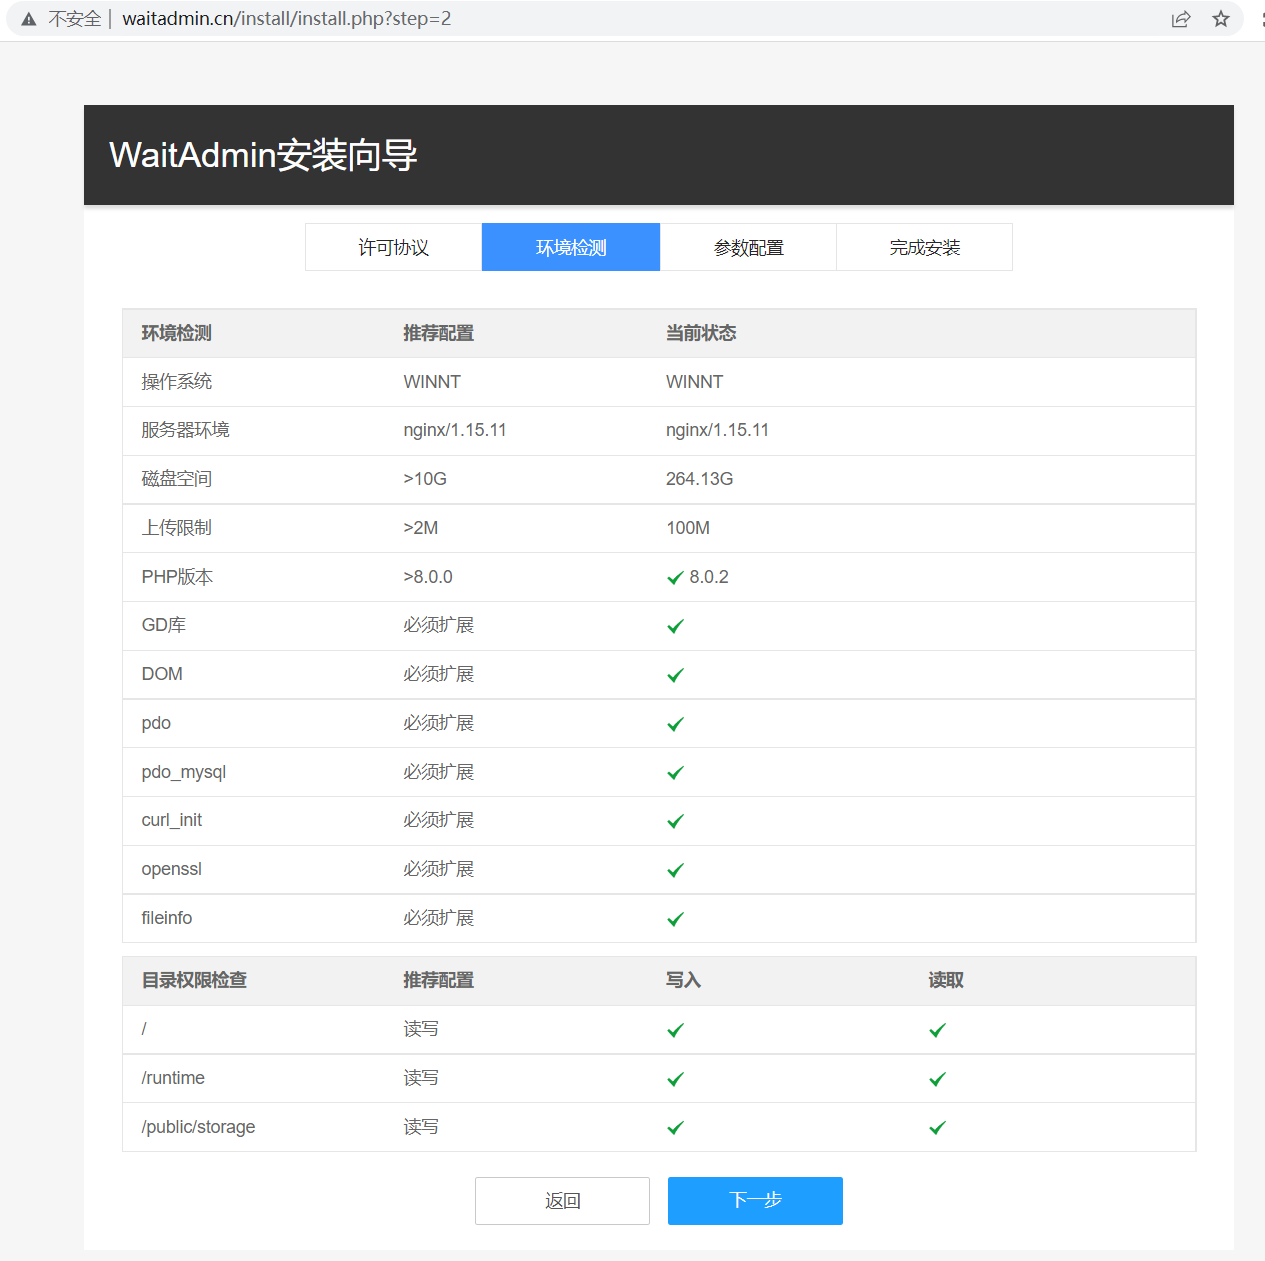Image resolution: width=1265 pixels, height=1261 pixels.
Task: Click the read checkmark for root directory /
Action: pos(937,1030)
